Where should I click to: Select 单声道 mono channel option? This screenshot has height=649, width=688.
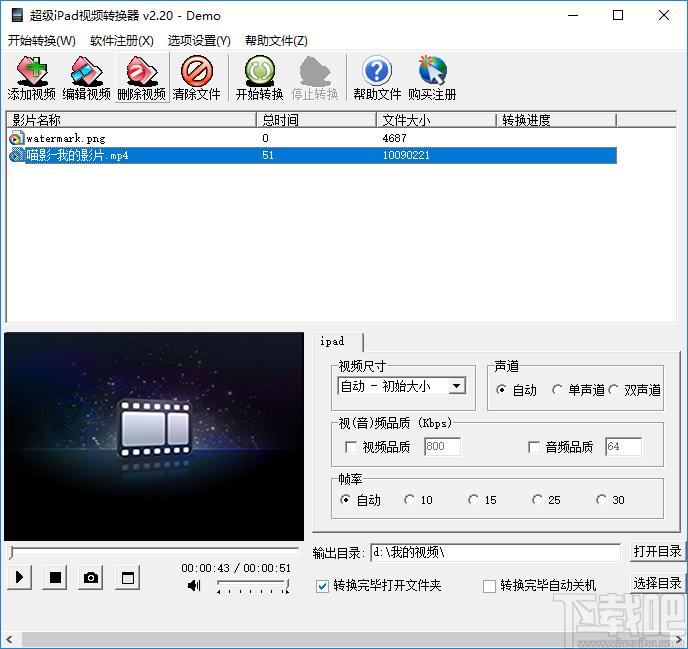pyautogui.click(x=557, y=390)
